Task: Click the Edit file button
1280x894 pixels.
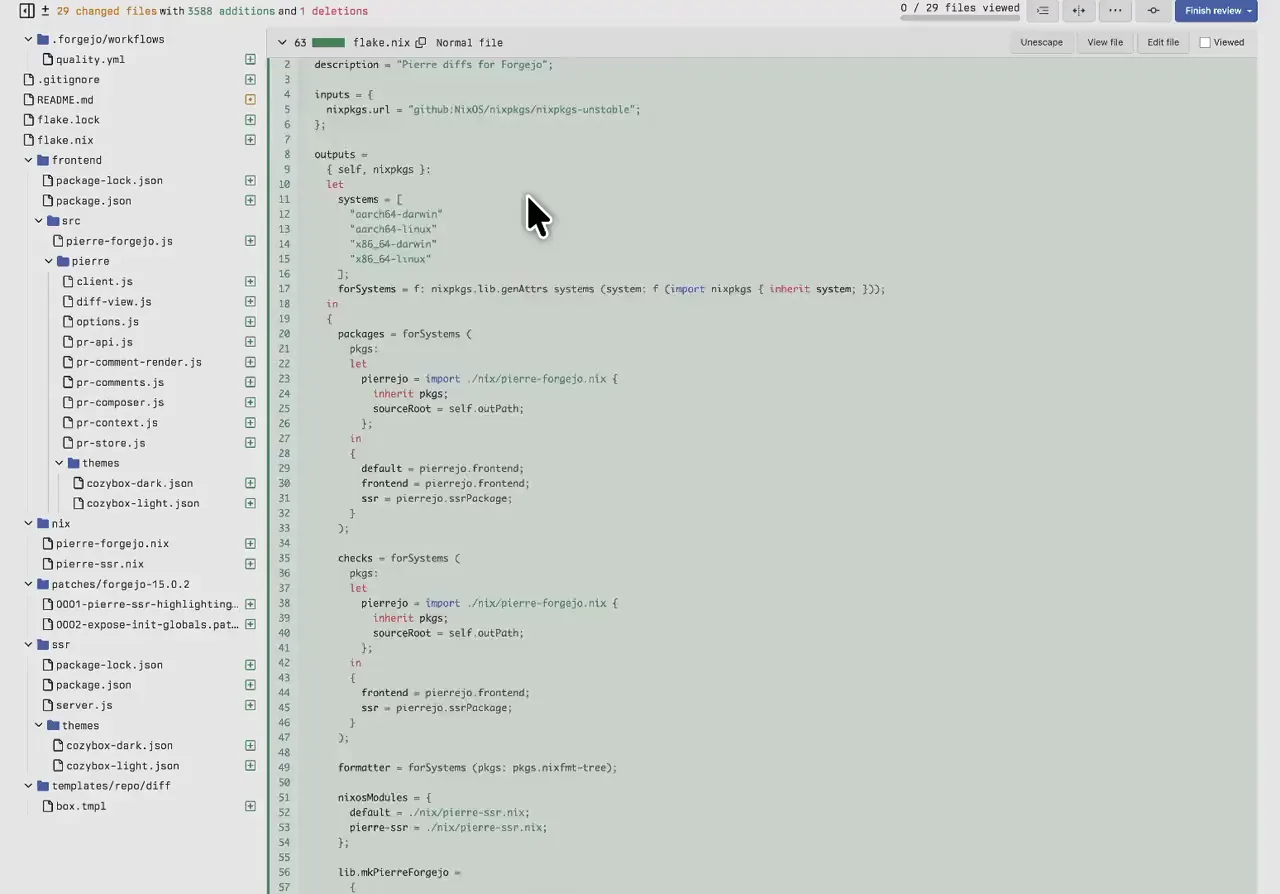Action: click(1163, 43)
